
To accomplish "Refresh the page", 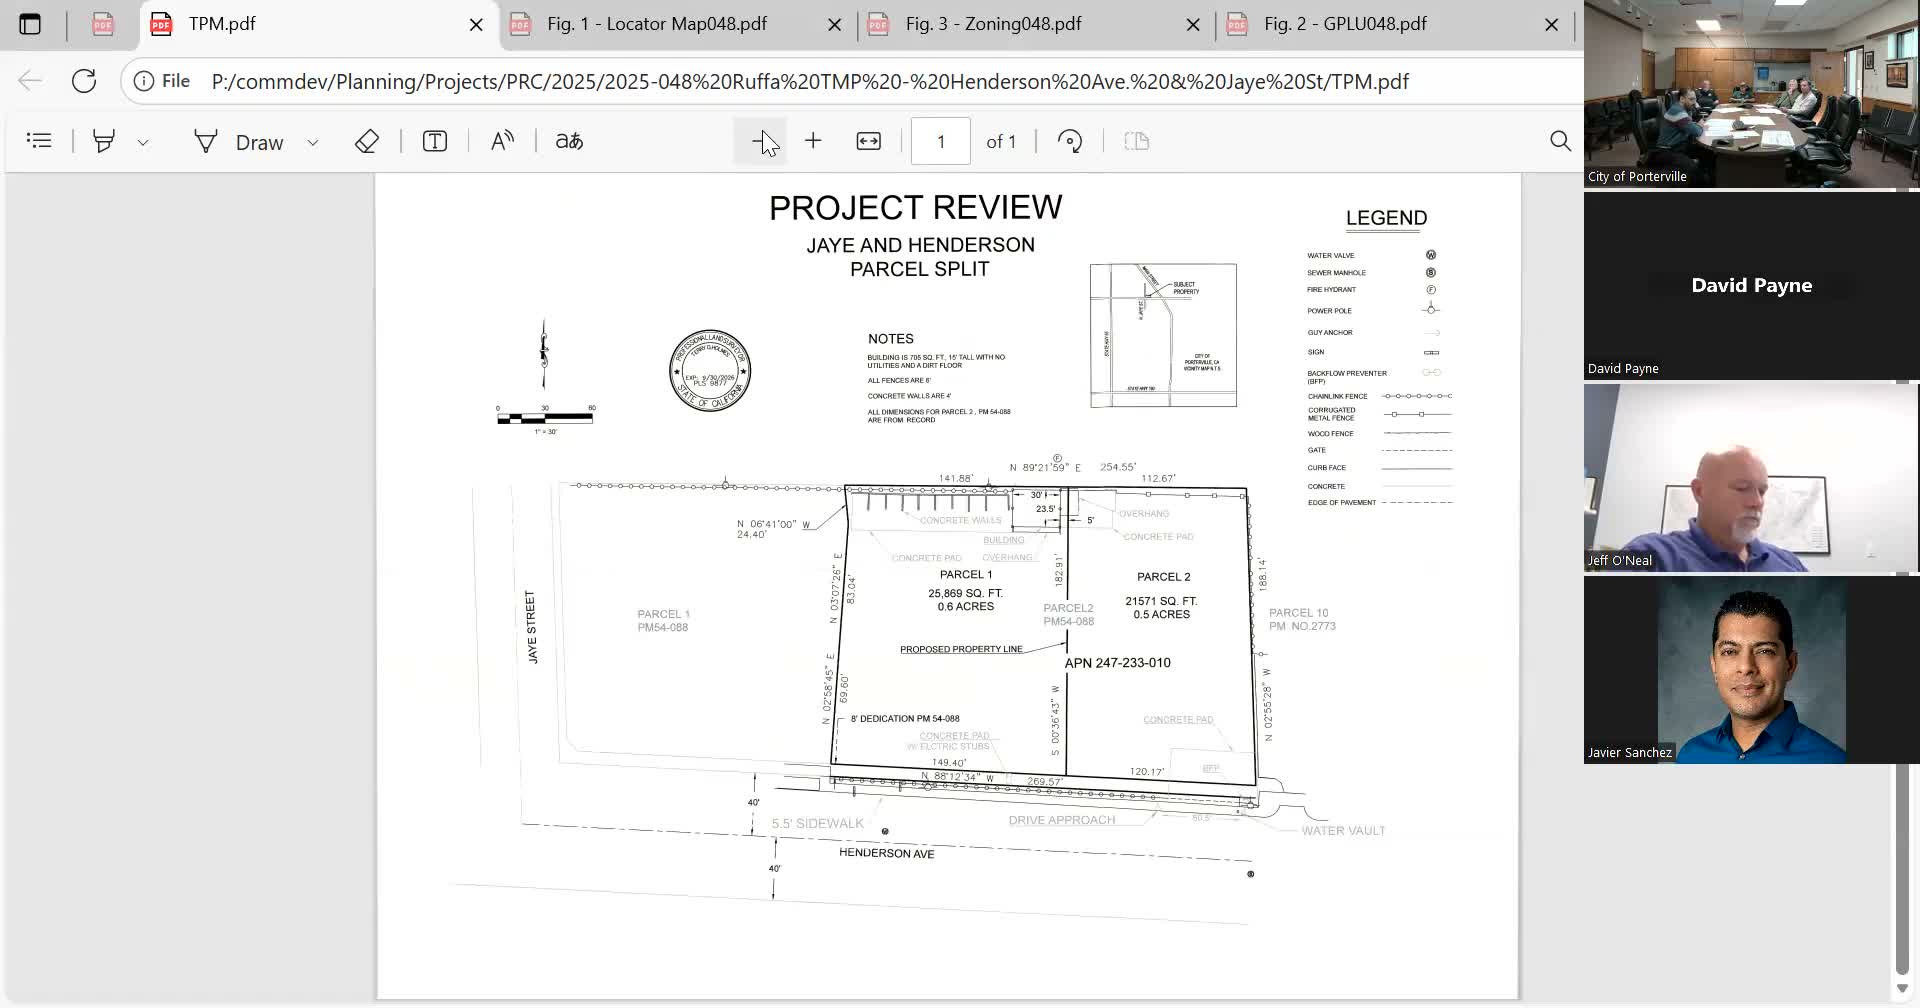I will [x=84, y=81].
